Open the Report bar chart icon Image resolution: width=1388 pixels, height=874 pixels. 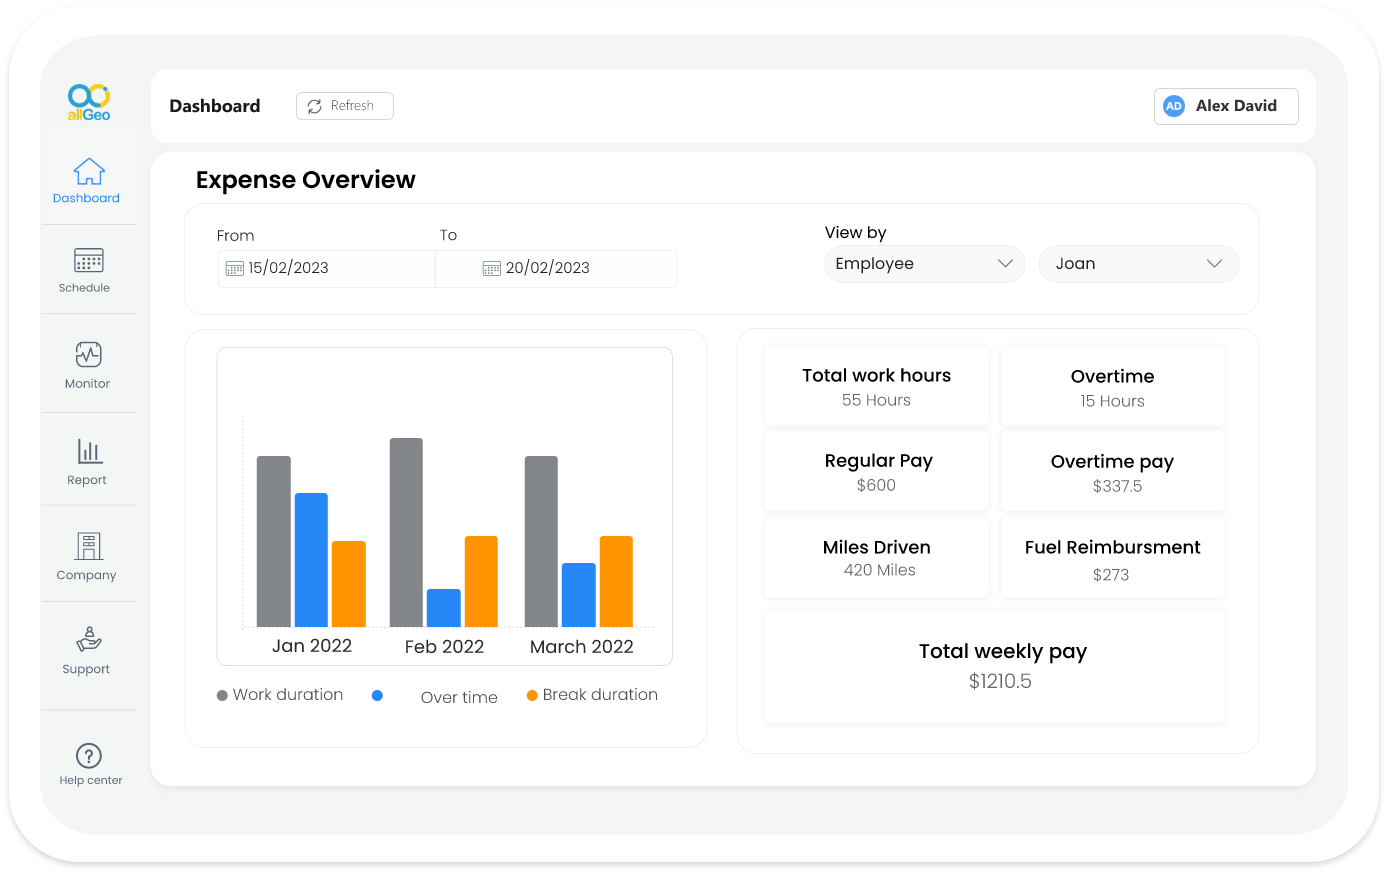pos(89,451)
